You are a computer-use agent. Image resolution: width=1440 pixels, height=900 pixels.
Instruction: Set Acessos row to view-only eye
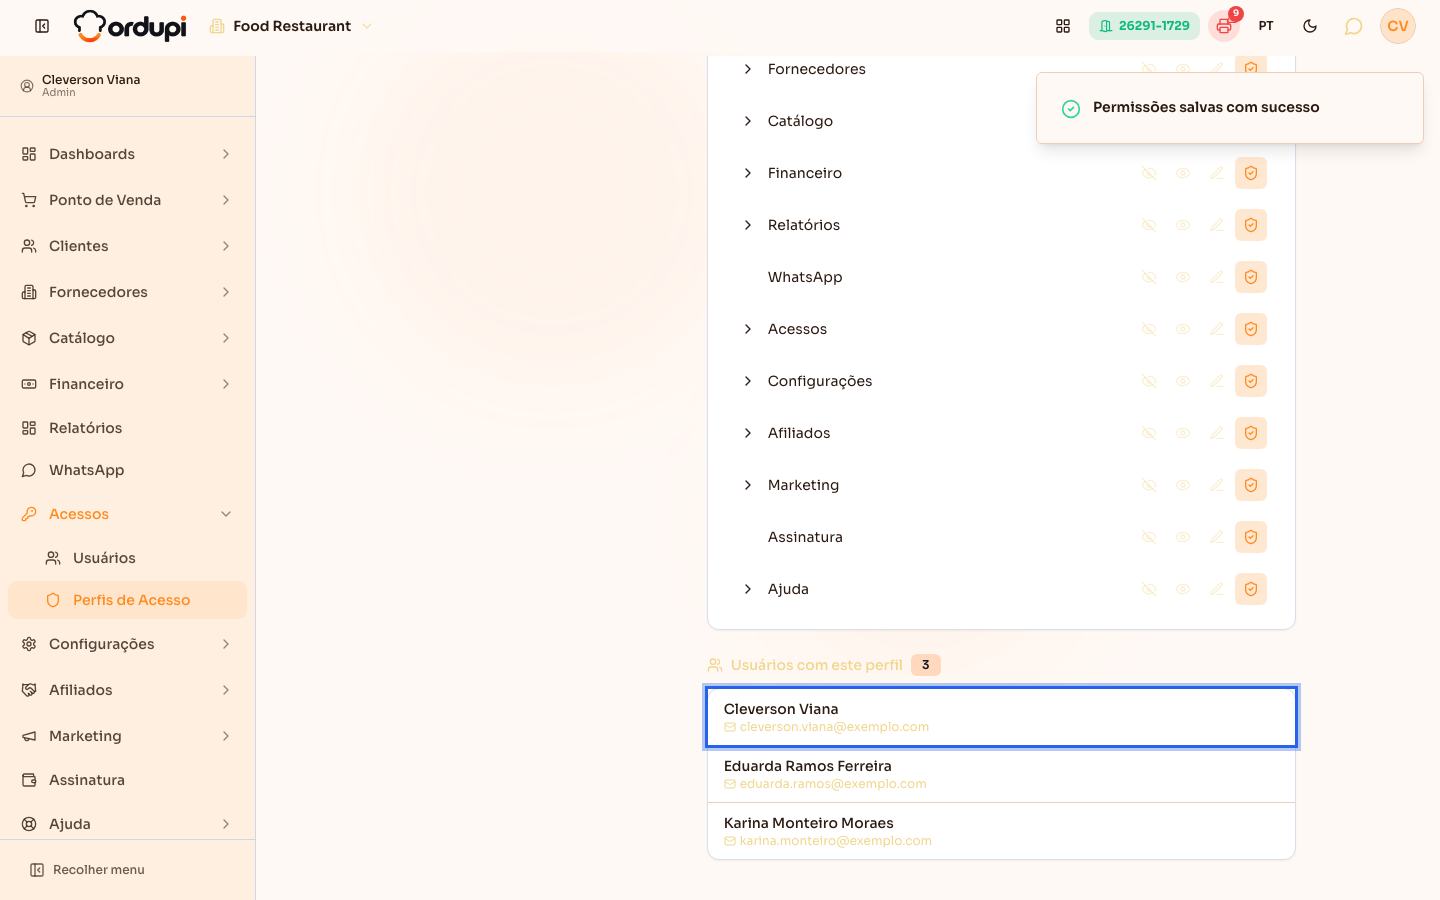pos(1183,329)
